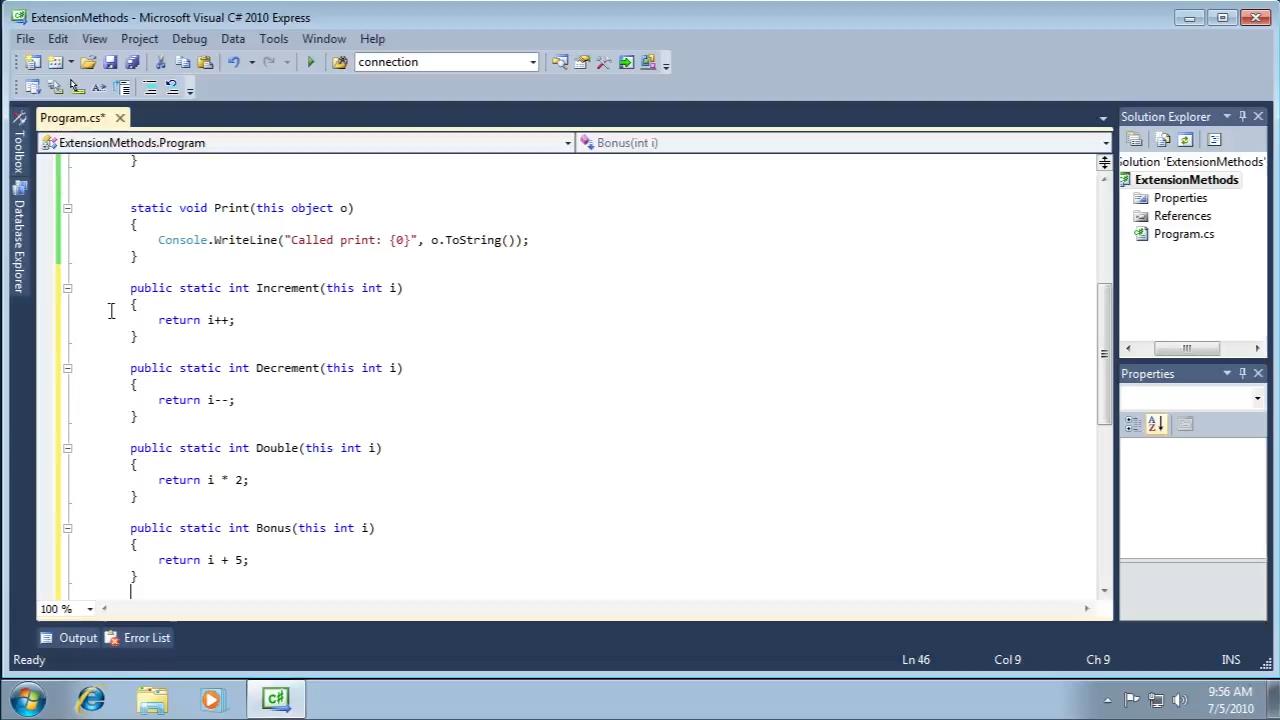This screenshot has width=1280, height=720.
Task: Click the code editor vertical scrollbar thumb
Action: pyautogui.click(x=1104, y=352)
